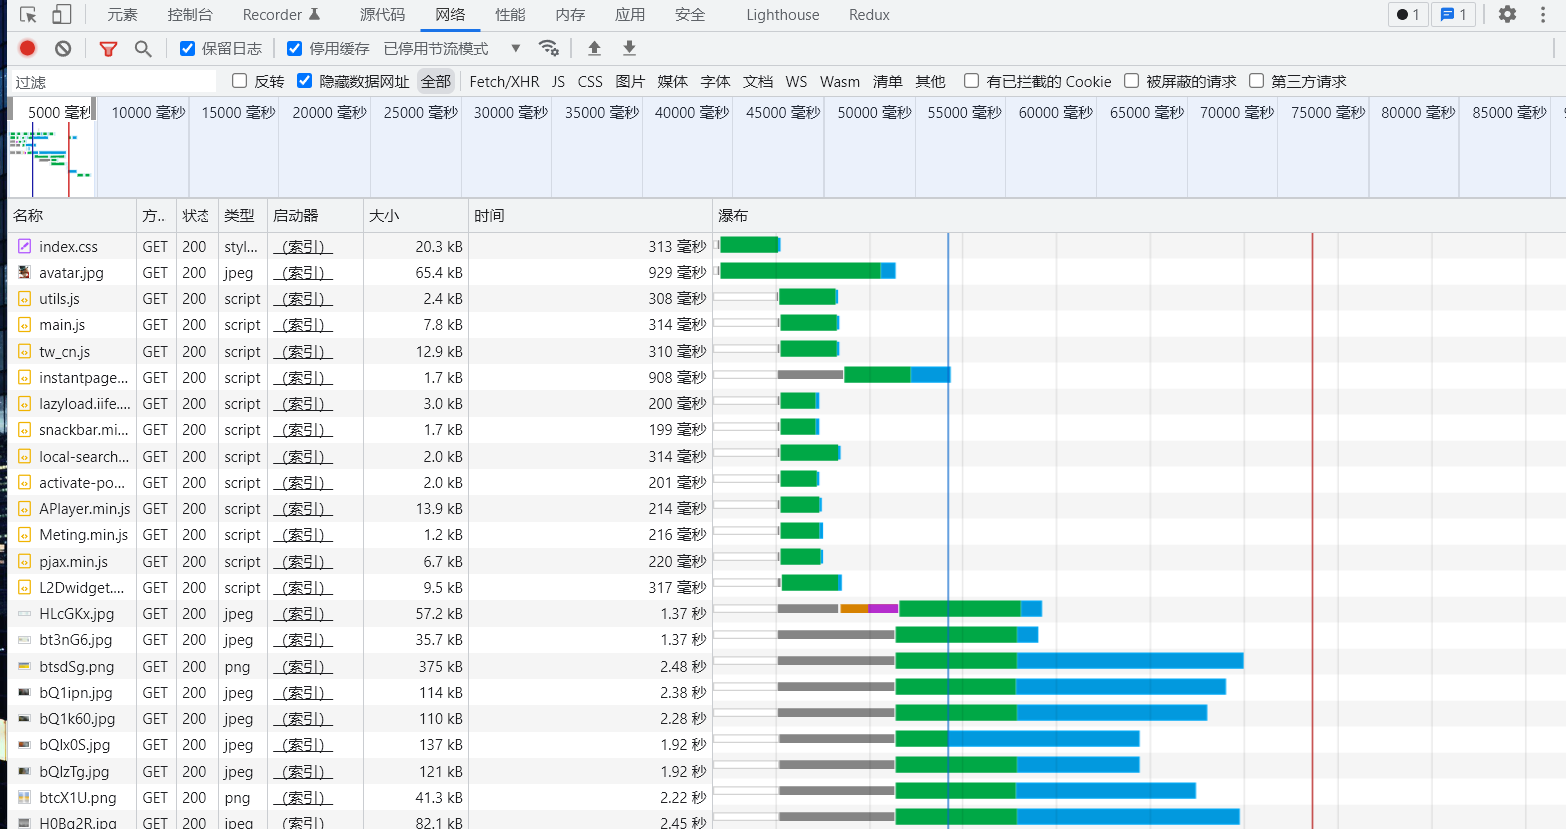
Task: Toggle the device toolbar icon
Action: [x=62, y=14]
